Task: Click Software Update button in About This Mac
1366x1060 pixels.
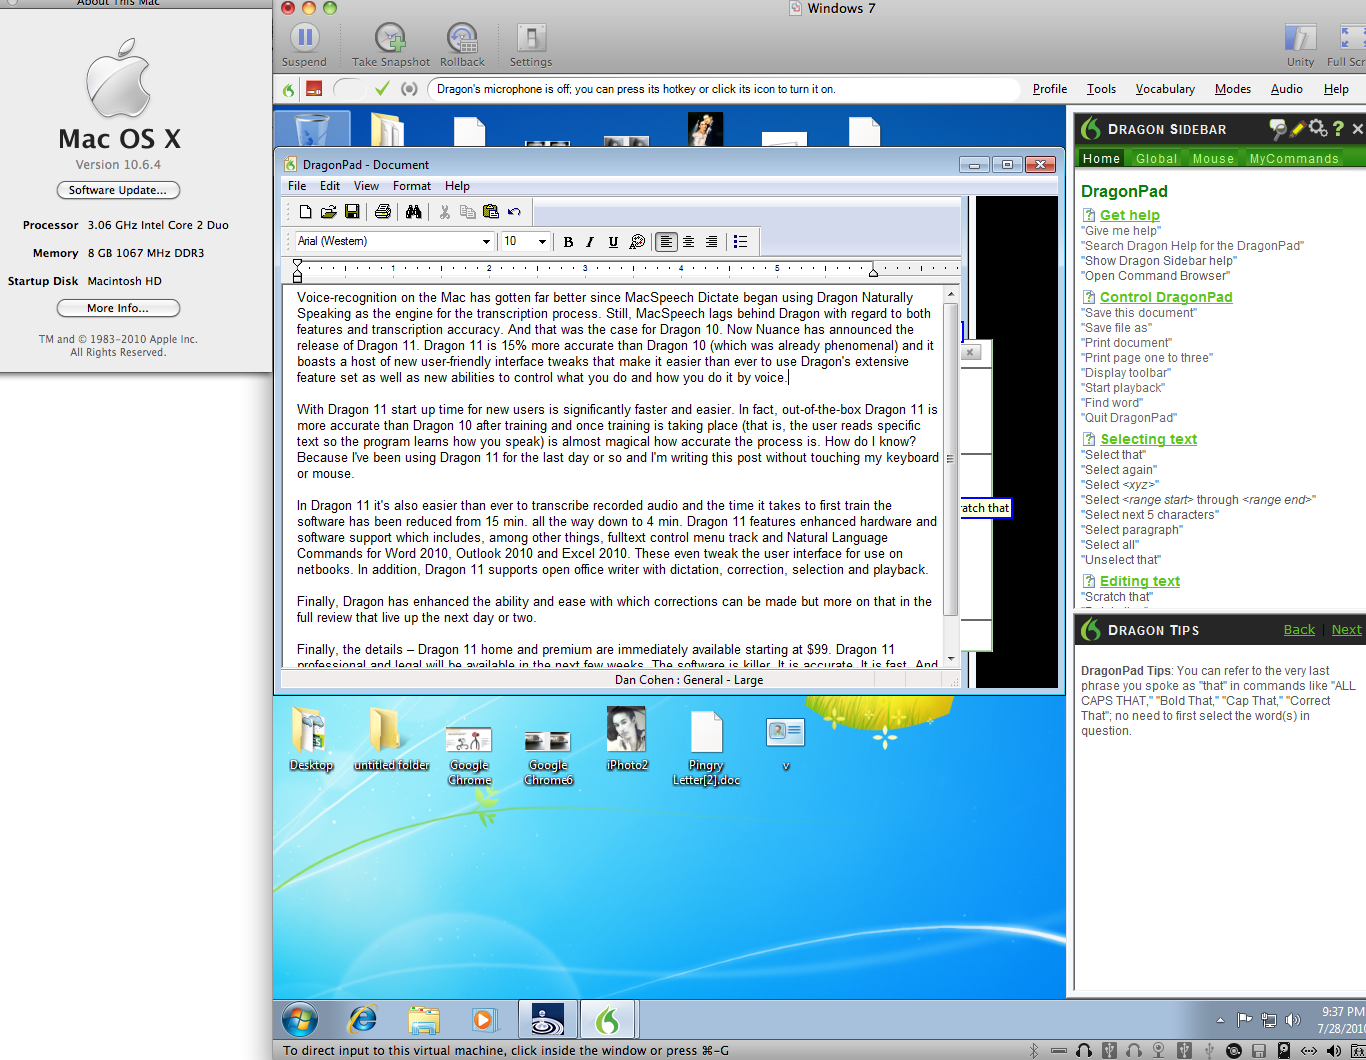Action: tap(118, 190)
